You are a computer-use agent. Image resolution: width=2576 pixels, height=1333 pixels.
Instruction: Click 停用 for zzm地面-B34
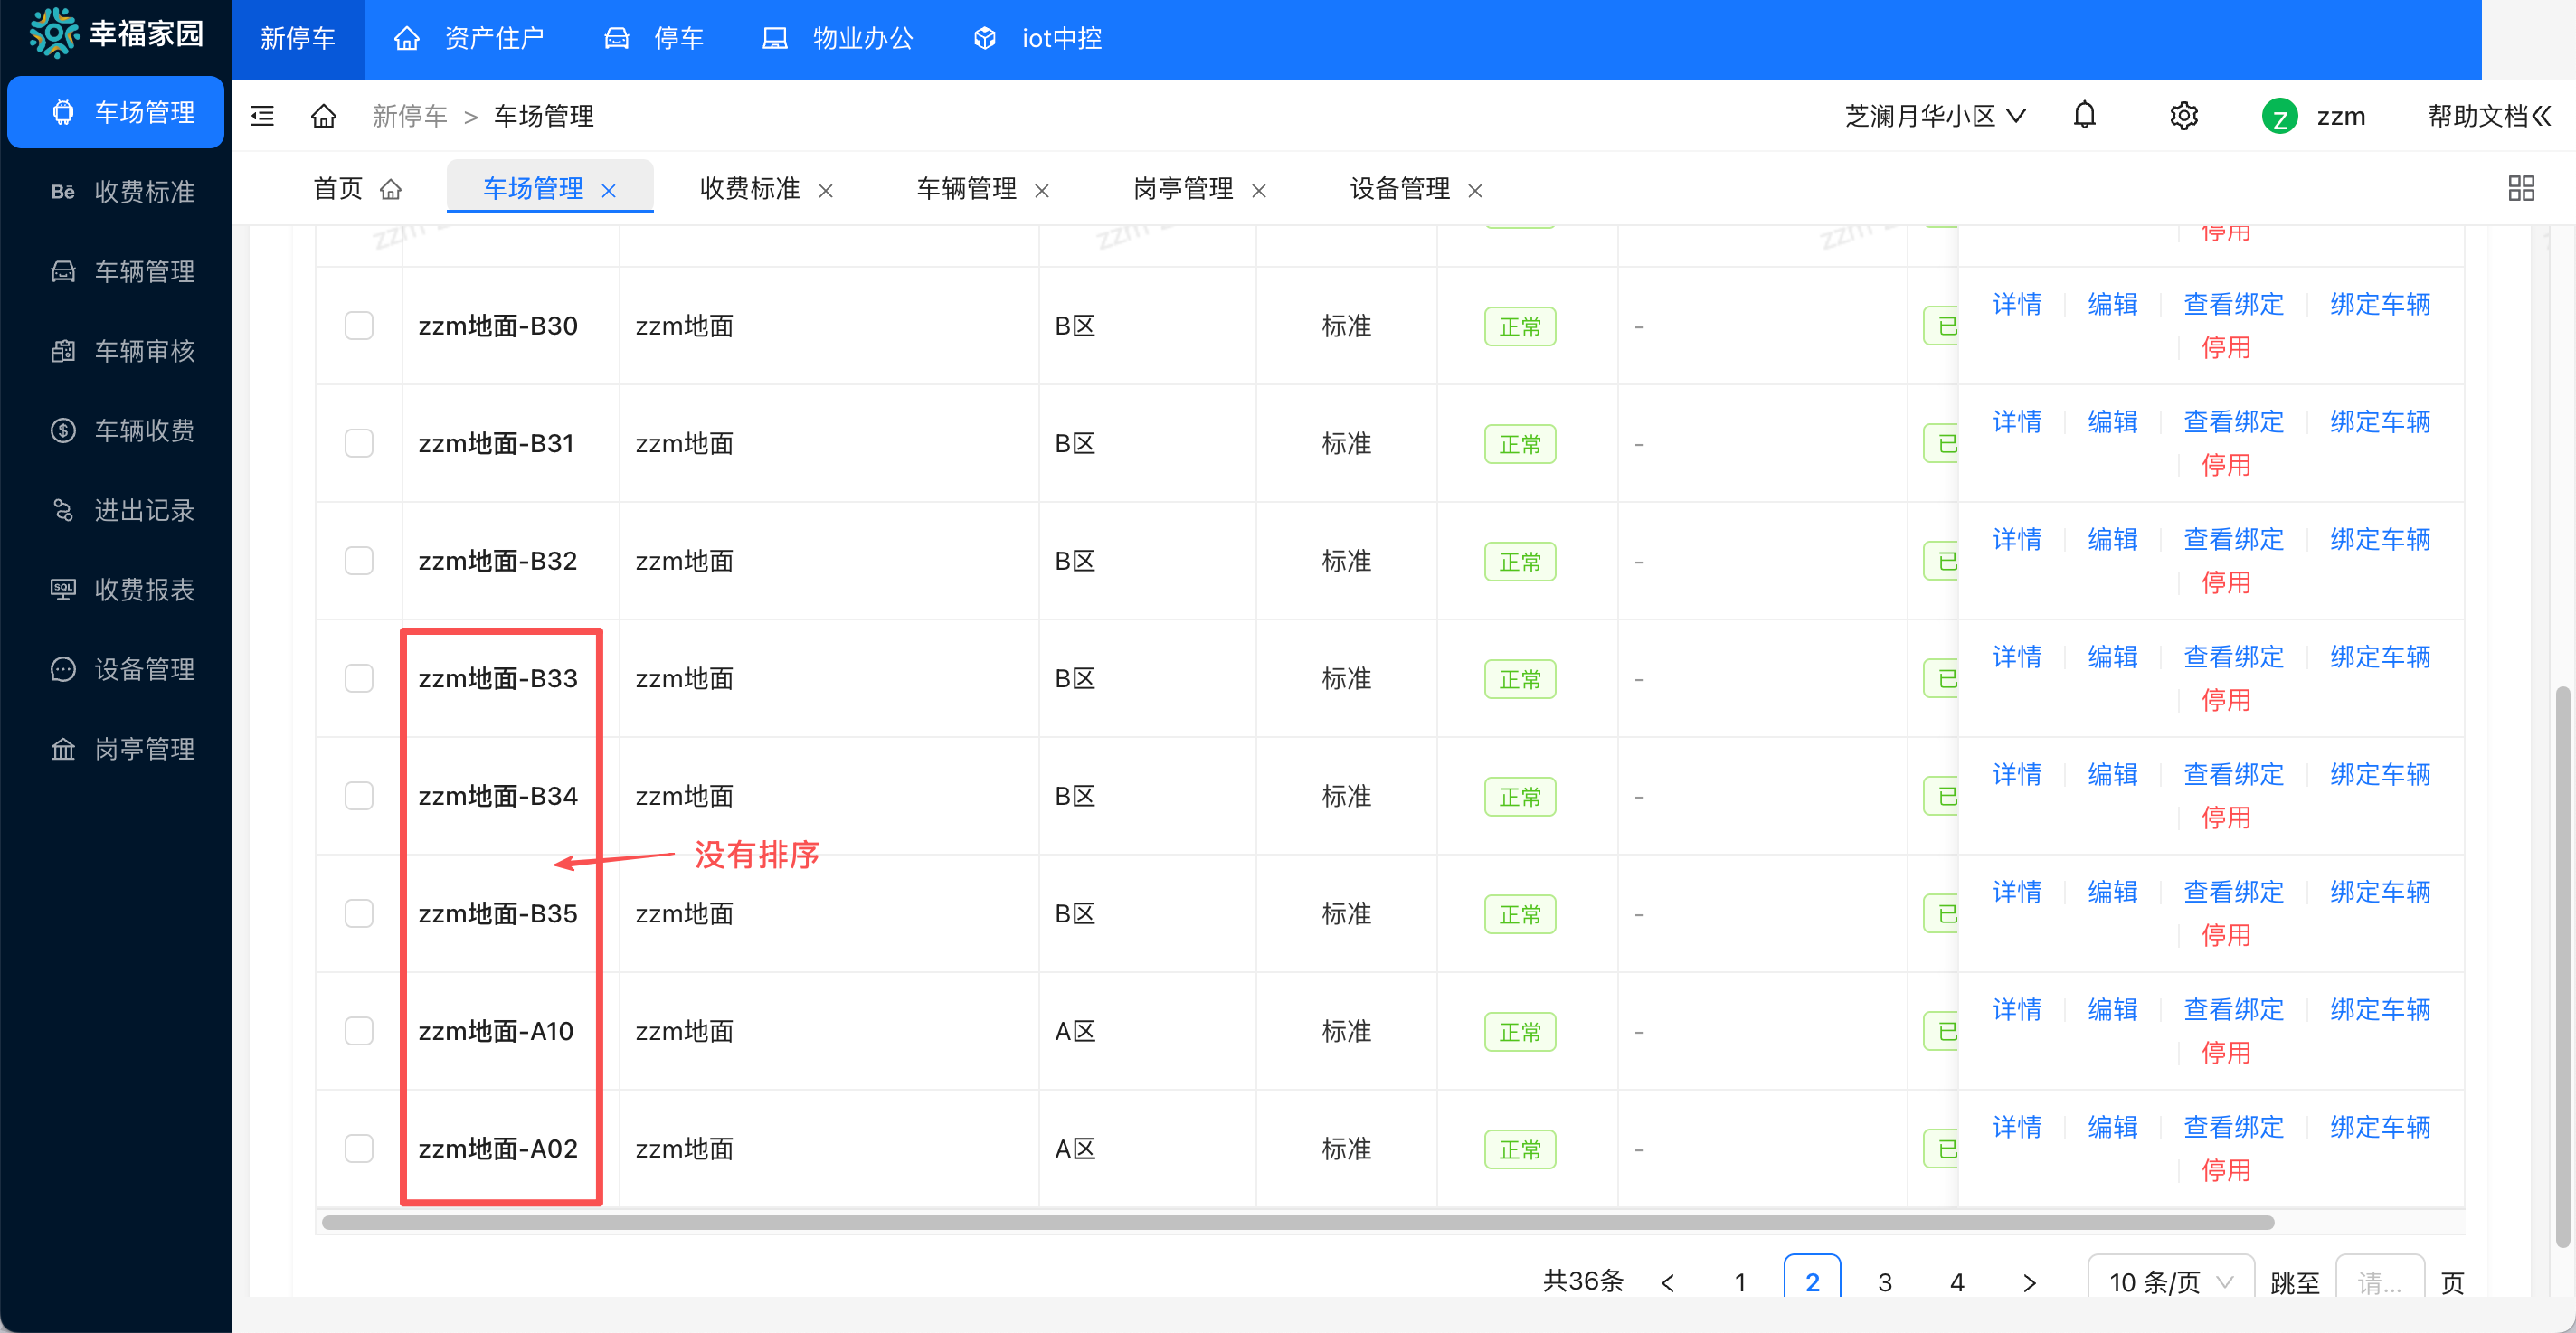click(2226, 818)
